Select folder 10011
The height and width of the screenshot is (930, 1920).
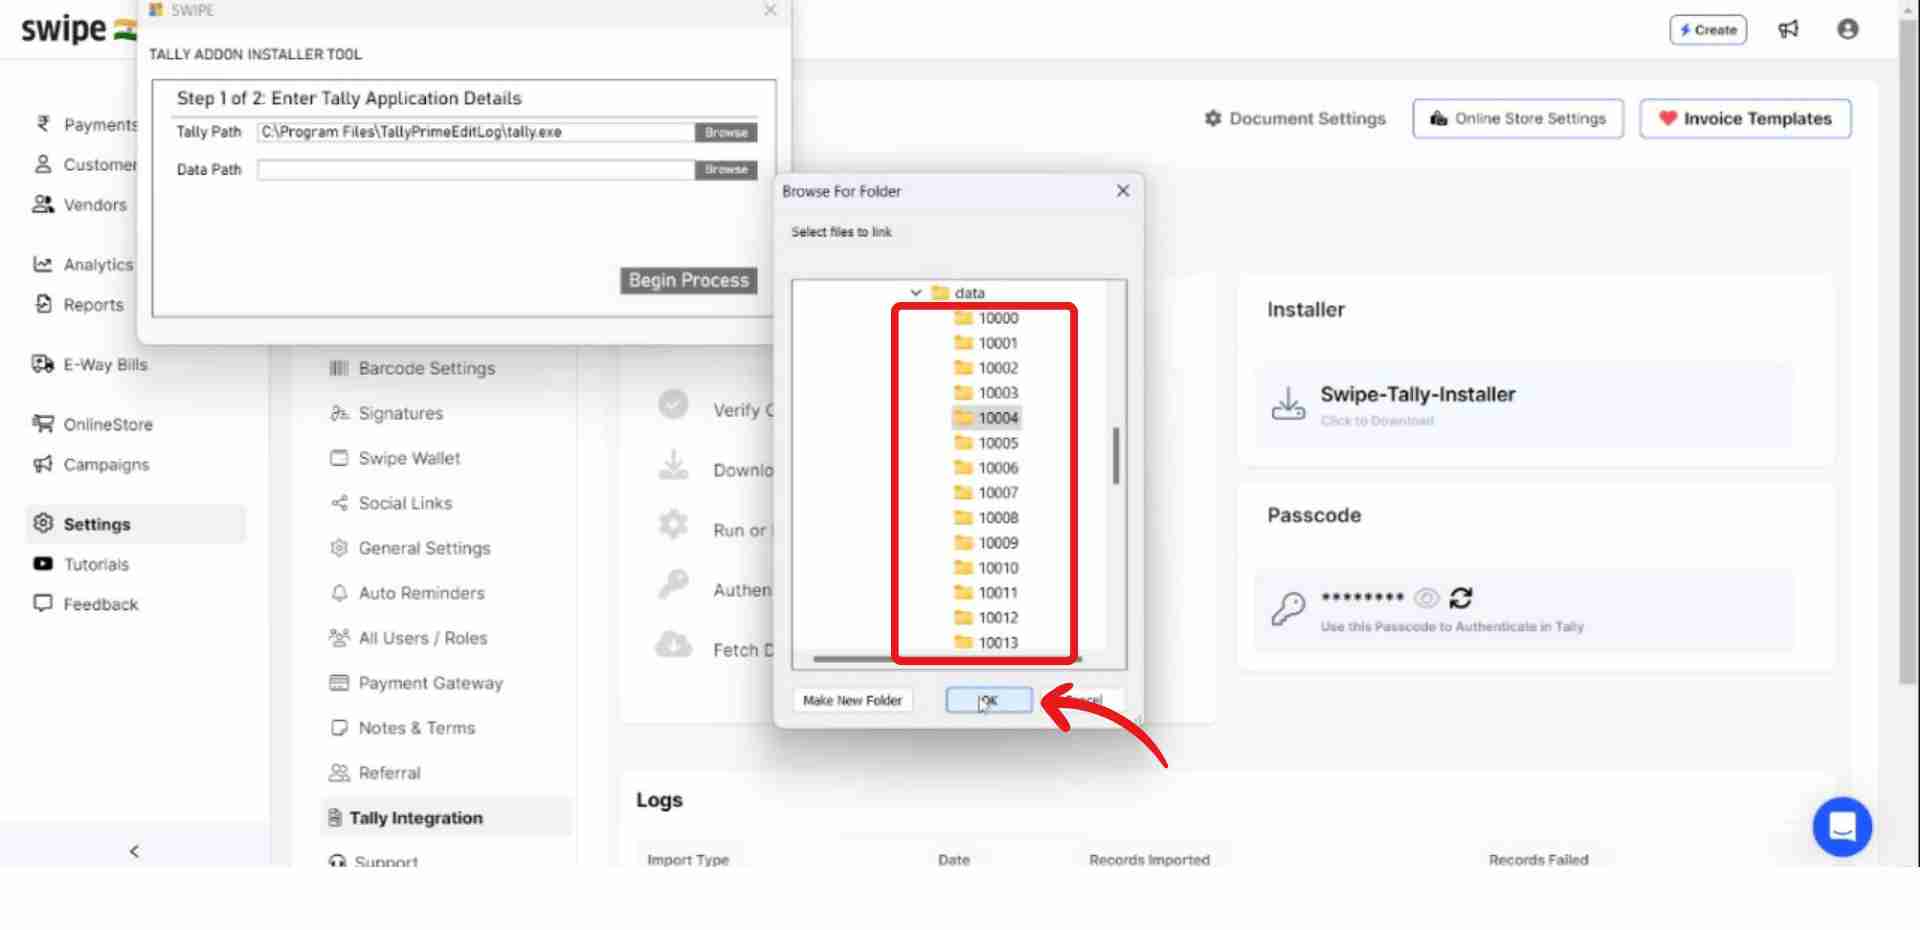coord(987,593)
